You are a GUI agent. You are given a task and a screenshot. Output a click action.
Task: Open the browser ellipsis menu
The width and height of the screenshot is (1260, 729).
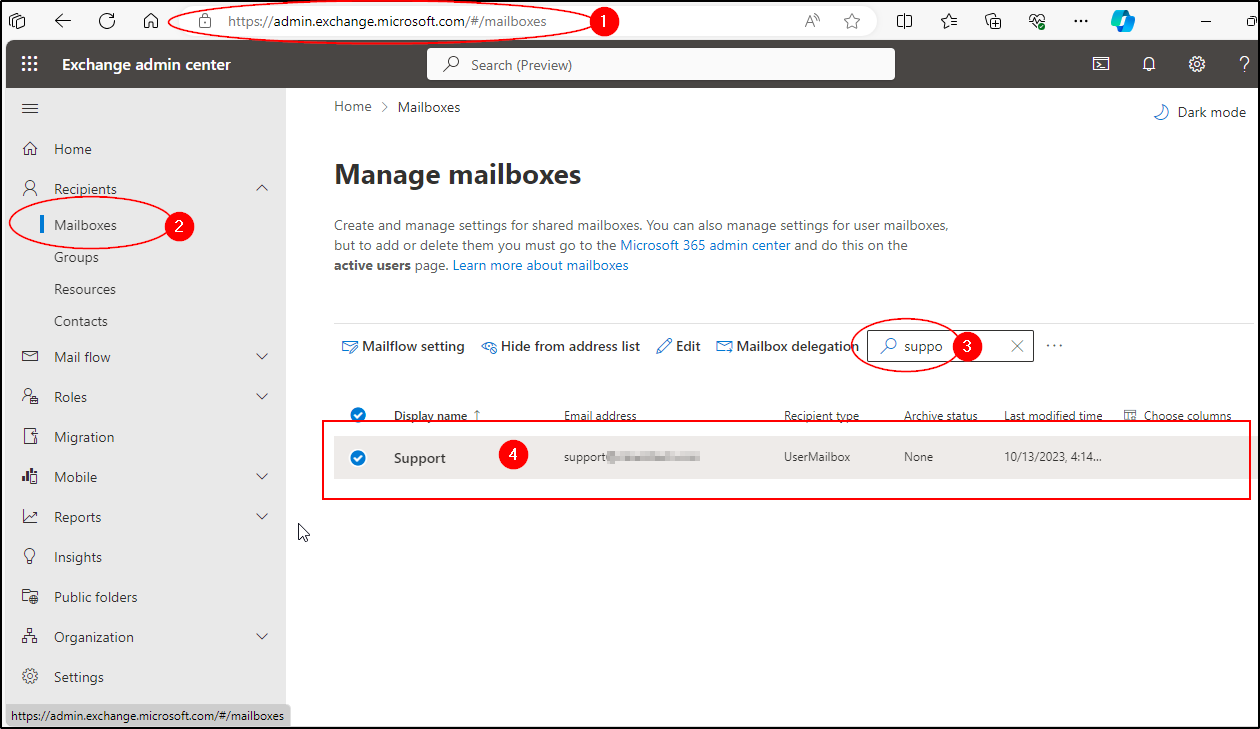click(x=1081, y=21)
